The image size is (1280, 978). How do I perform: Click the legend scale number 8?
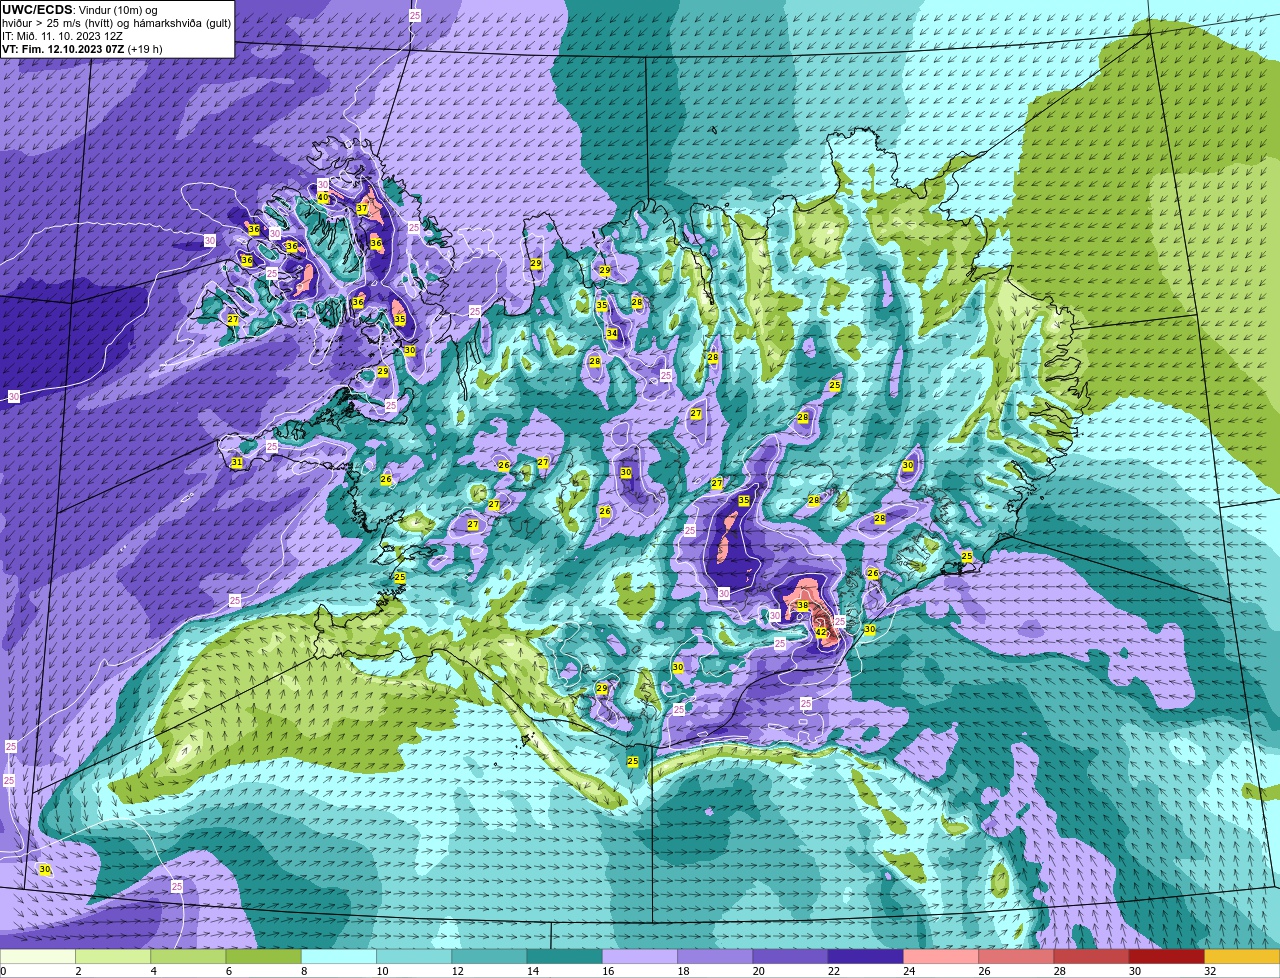303,971
